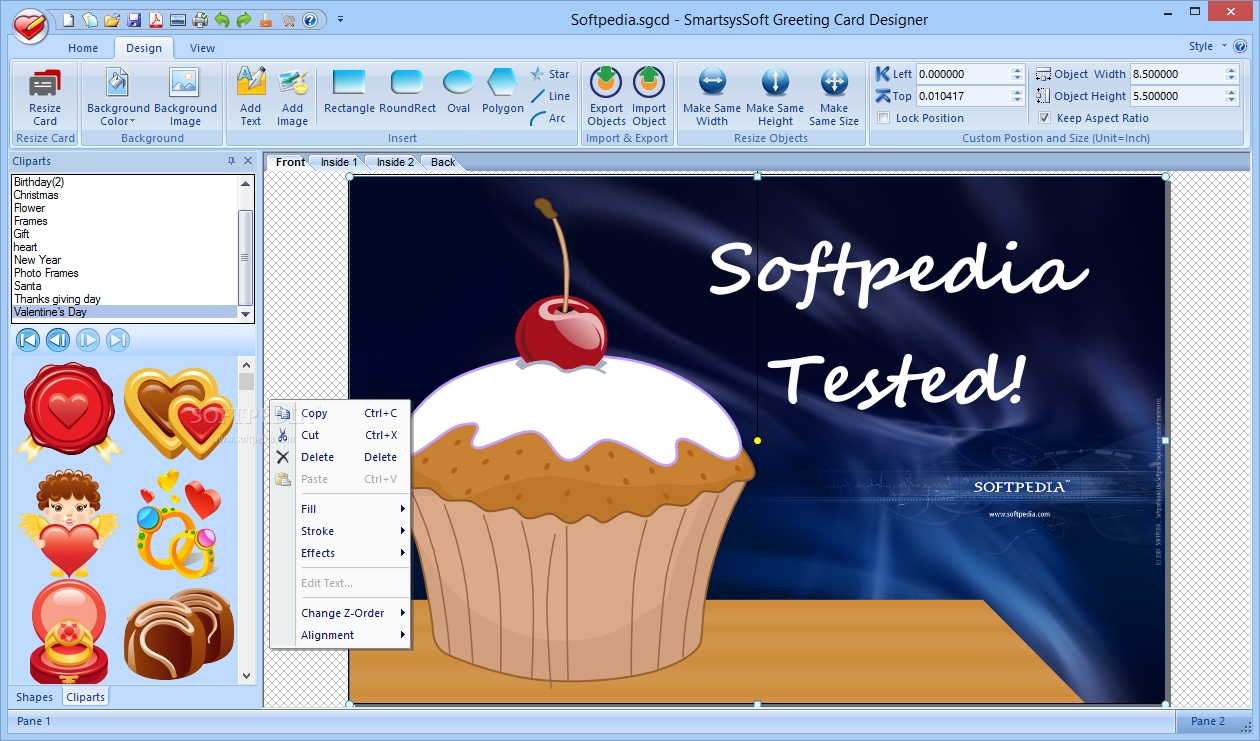Insert a RoundRect shape
The width and height of the screenshot is (1260, 741).
407,91
